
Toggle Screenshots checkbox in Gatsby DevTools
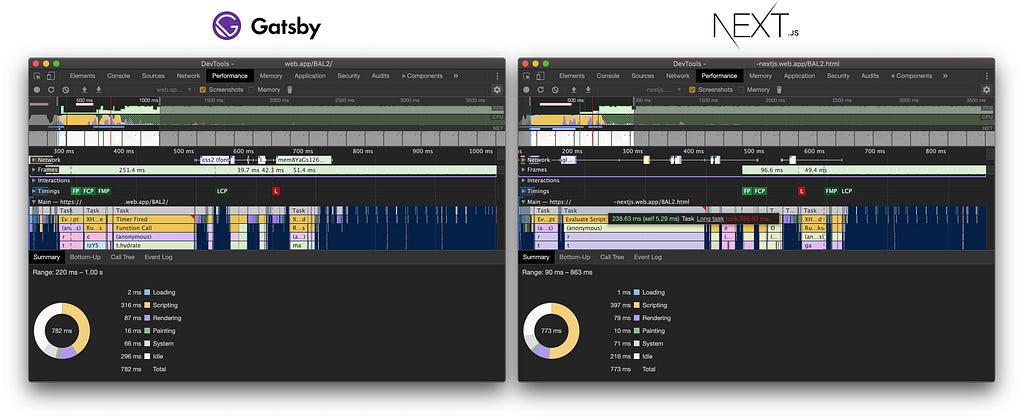pyautogui.click(x=203, y=89)
